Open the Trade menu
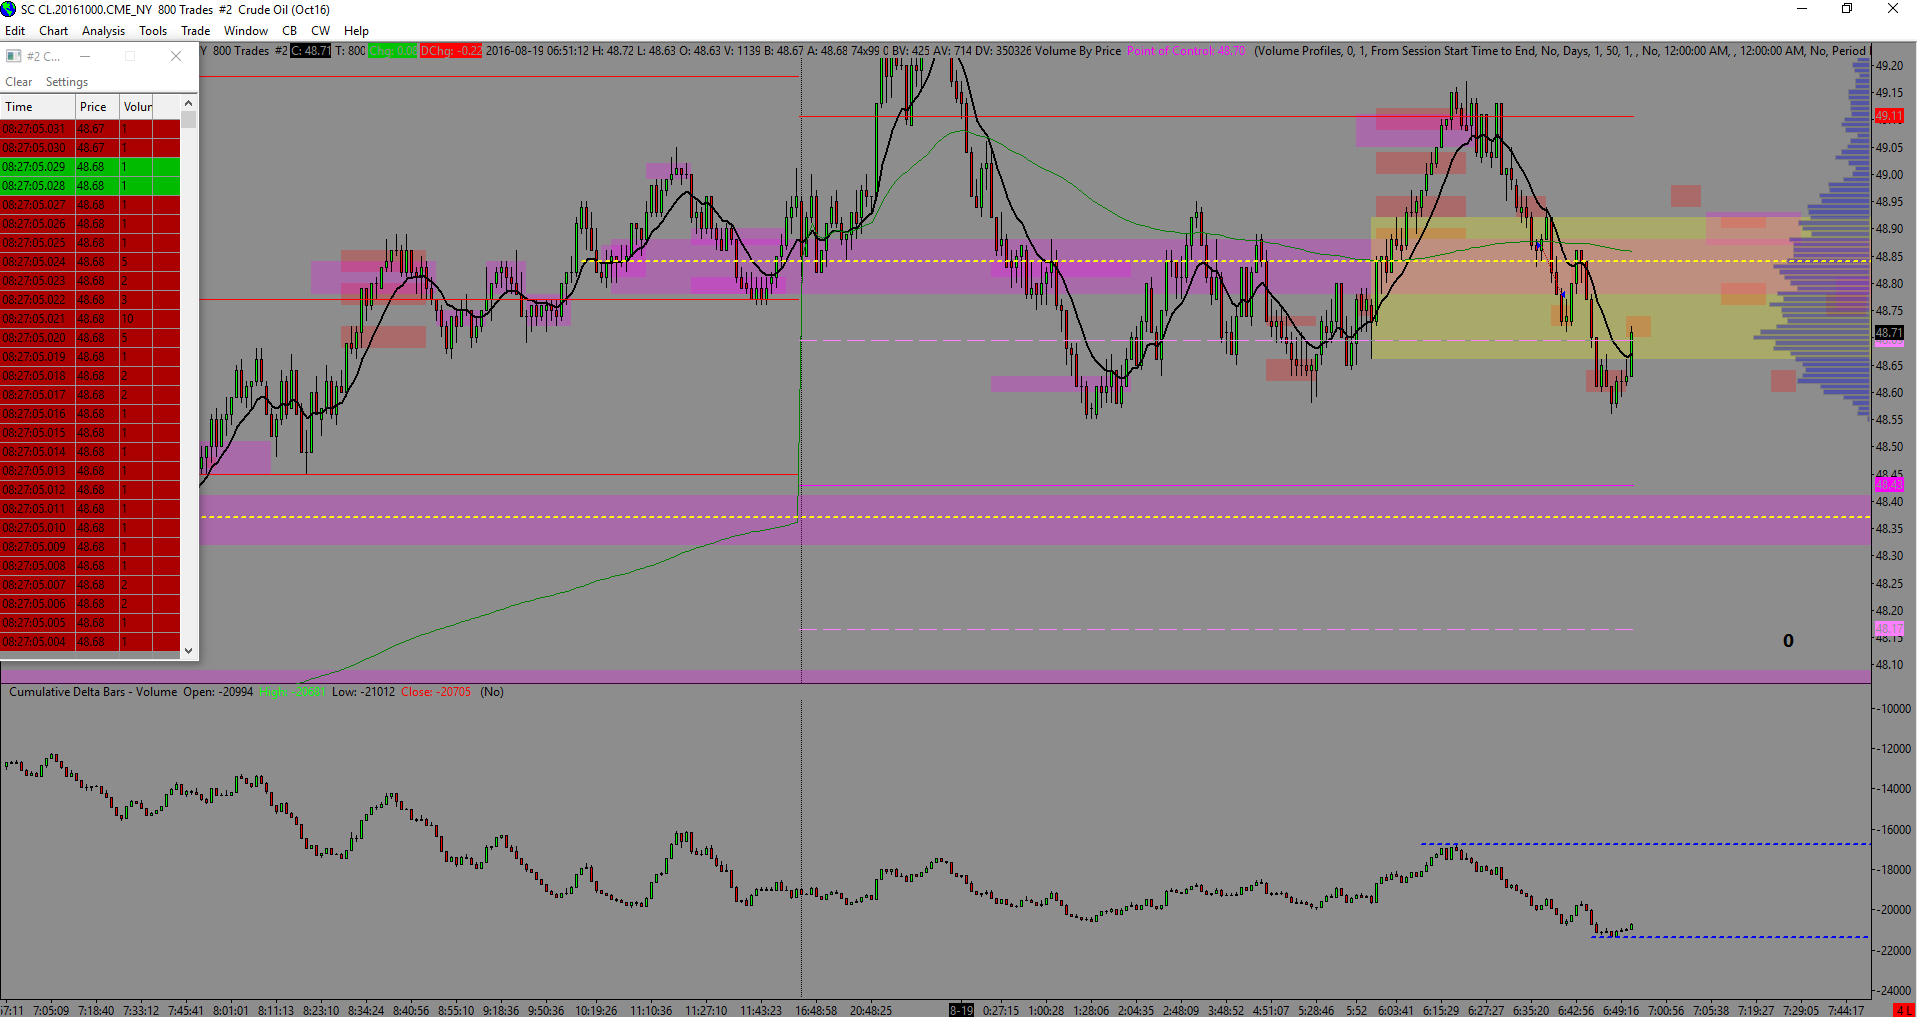The width and height of the screenshot is (1917, 1017). pos(196,31)
